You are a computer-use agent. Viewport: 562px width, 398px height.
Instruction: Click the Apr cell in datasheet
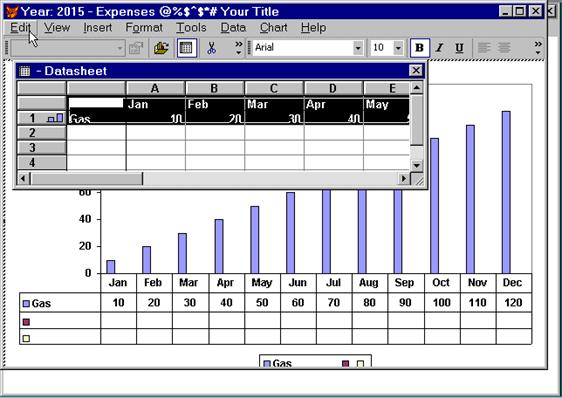[x=333, y=104]
